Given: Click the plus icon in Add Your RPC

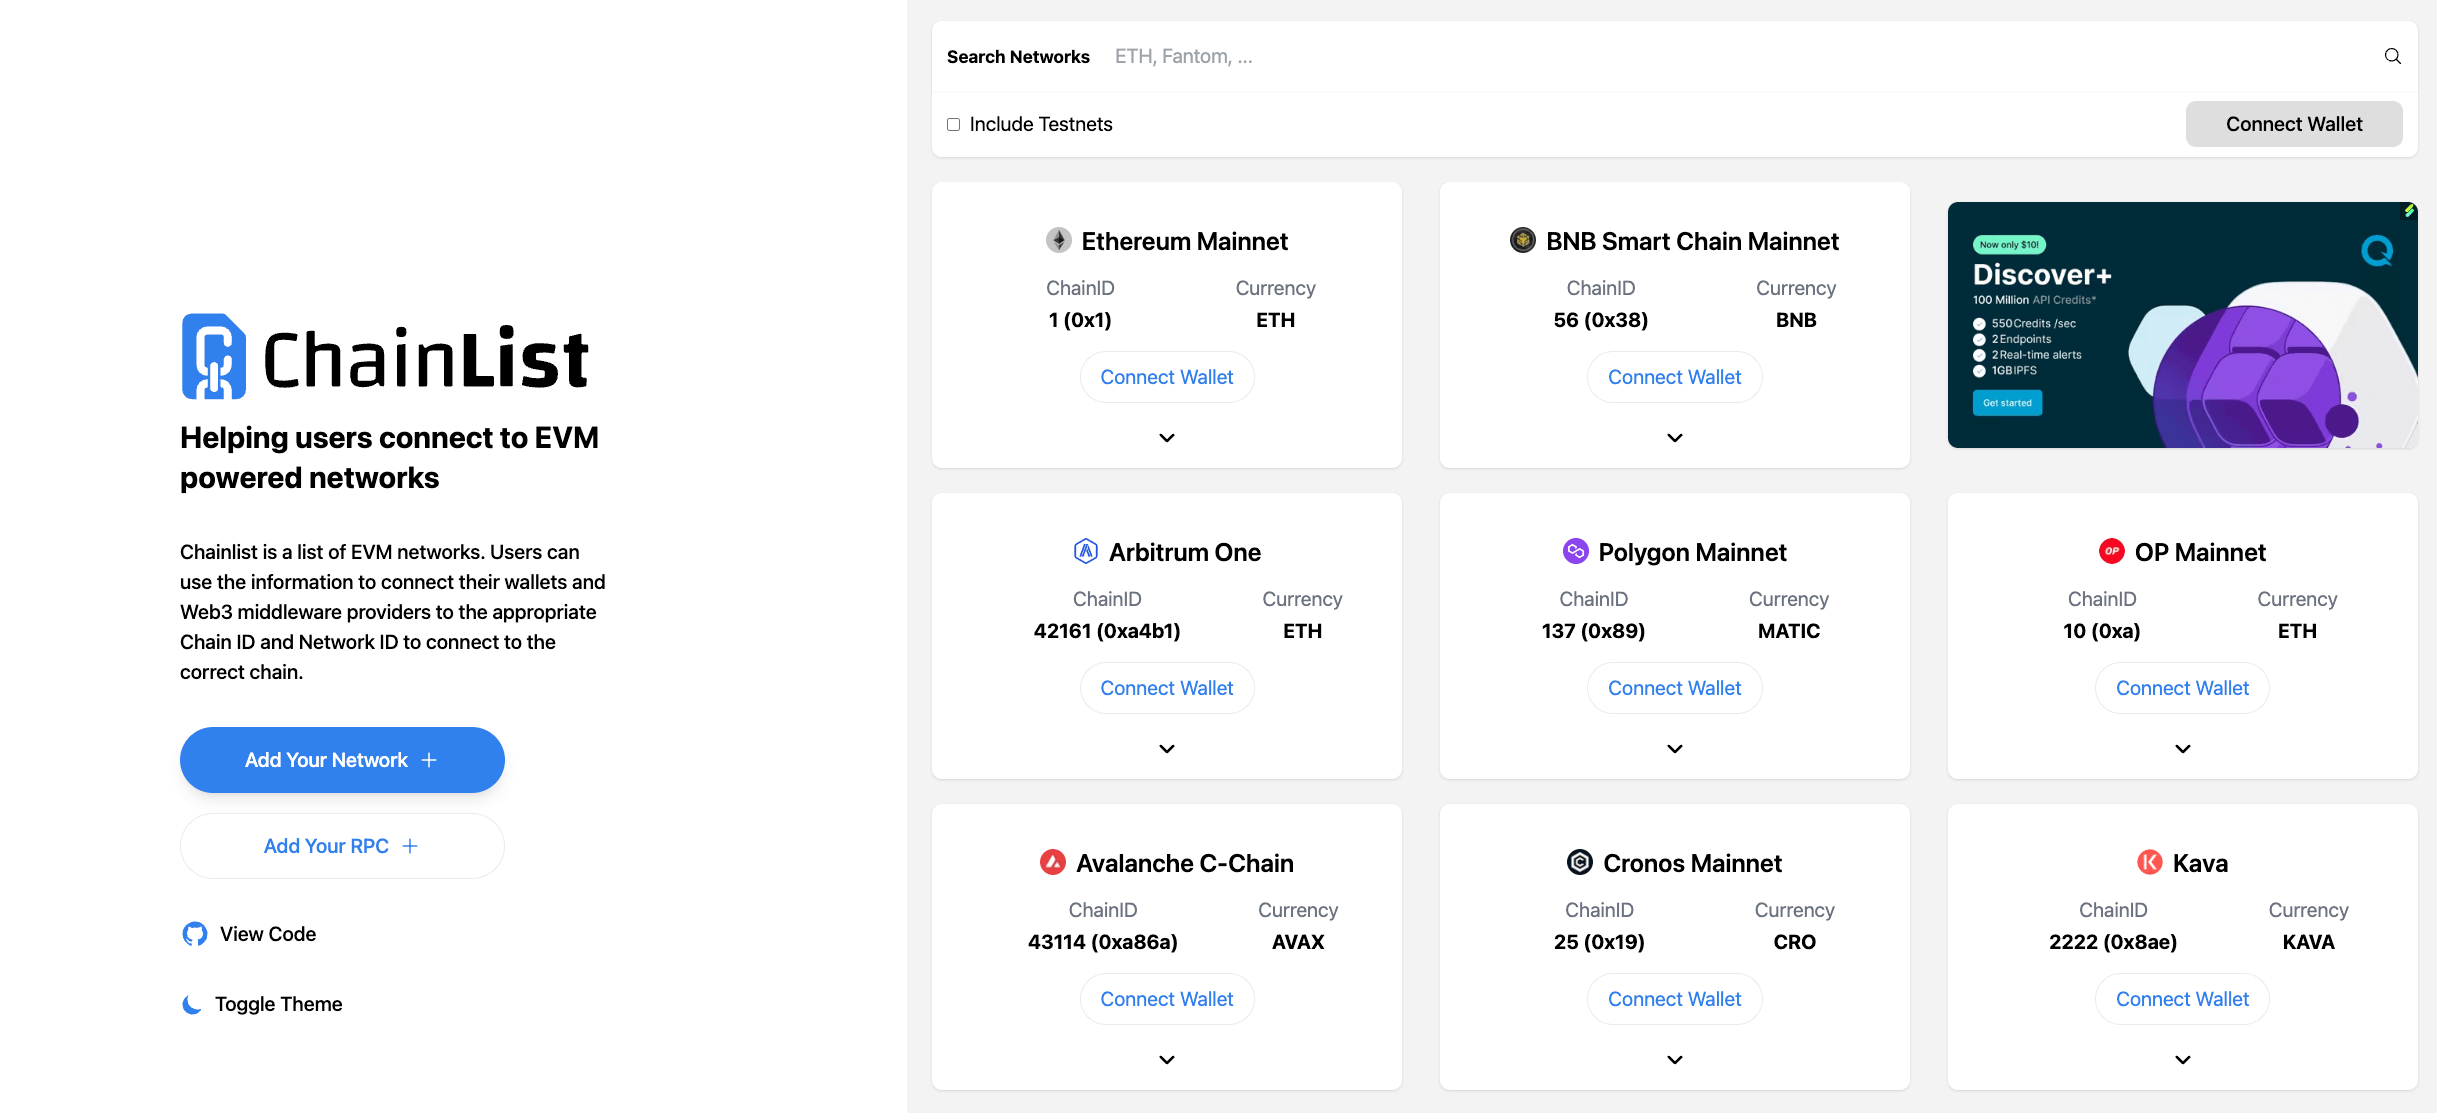Looking at the screenshot, I should (x=410, y=846).
